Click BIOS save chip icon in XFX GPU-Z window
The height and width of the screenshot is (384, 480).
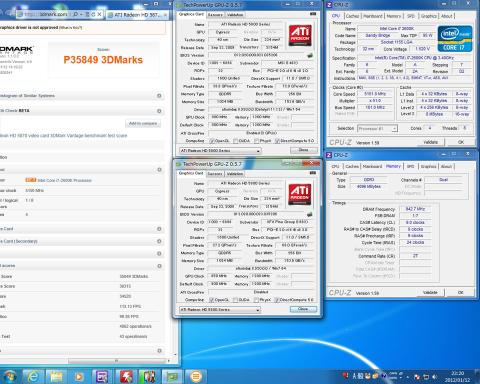[x=310, y=214]
